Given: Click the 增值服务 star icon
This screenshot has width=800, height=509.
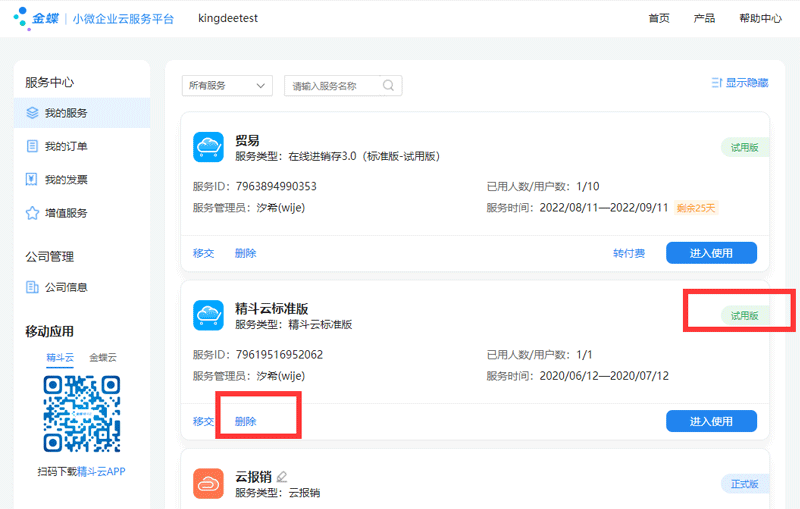Looking at the screenshot, I should 32,213.
